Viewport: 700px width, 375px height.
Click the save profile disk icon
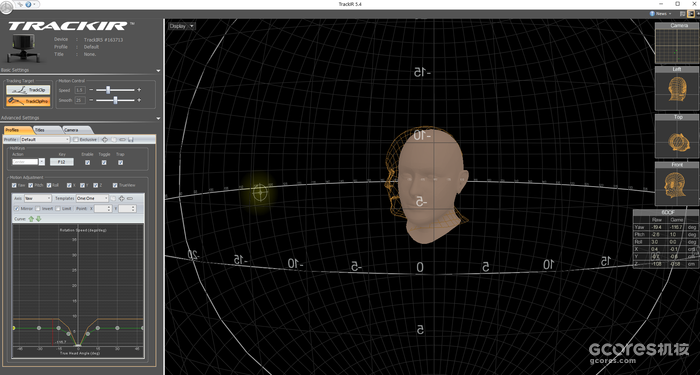tap(131, 140)
